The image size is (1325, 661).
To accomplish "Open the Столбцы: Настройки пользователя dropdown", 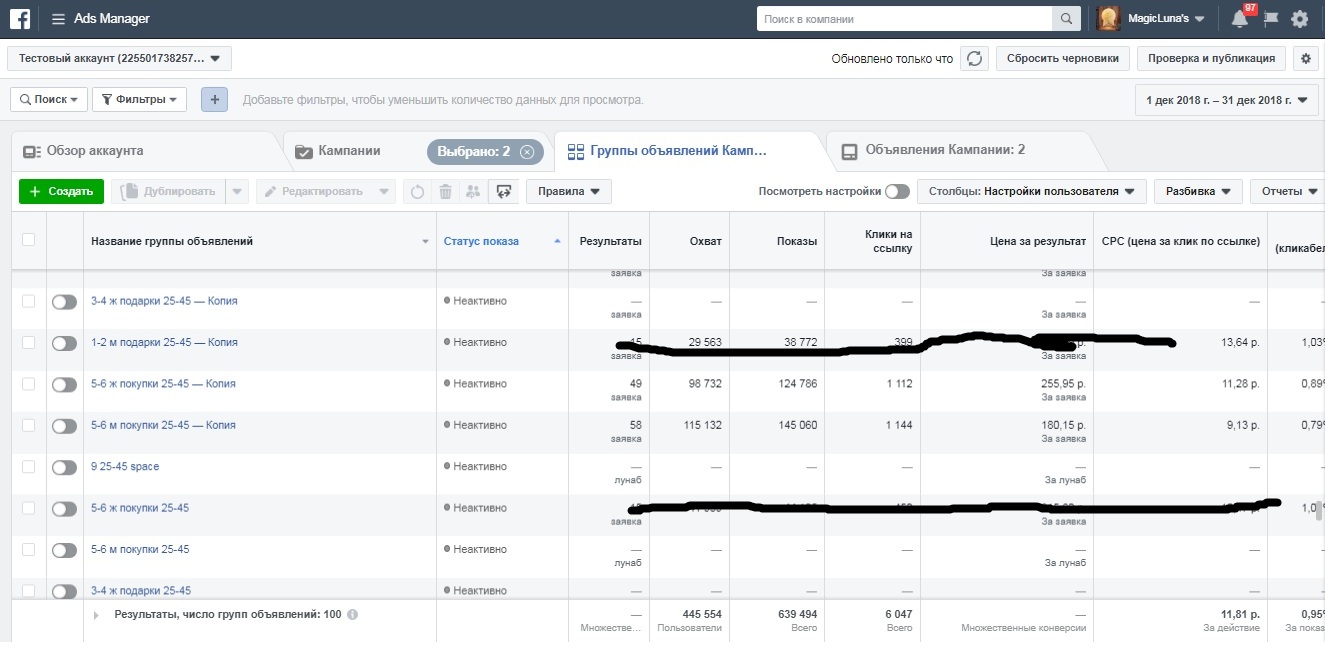I will click(1032, 191).
